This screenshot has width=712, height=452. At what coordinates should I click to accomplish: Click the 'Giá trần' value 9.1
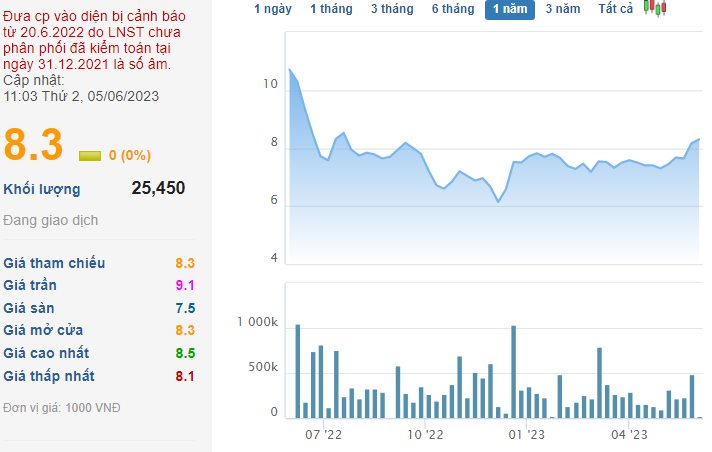[185, 285]
